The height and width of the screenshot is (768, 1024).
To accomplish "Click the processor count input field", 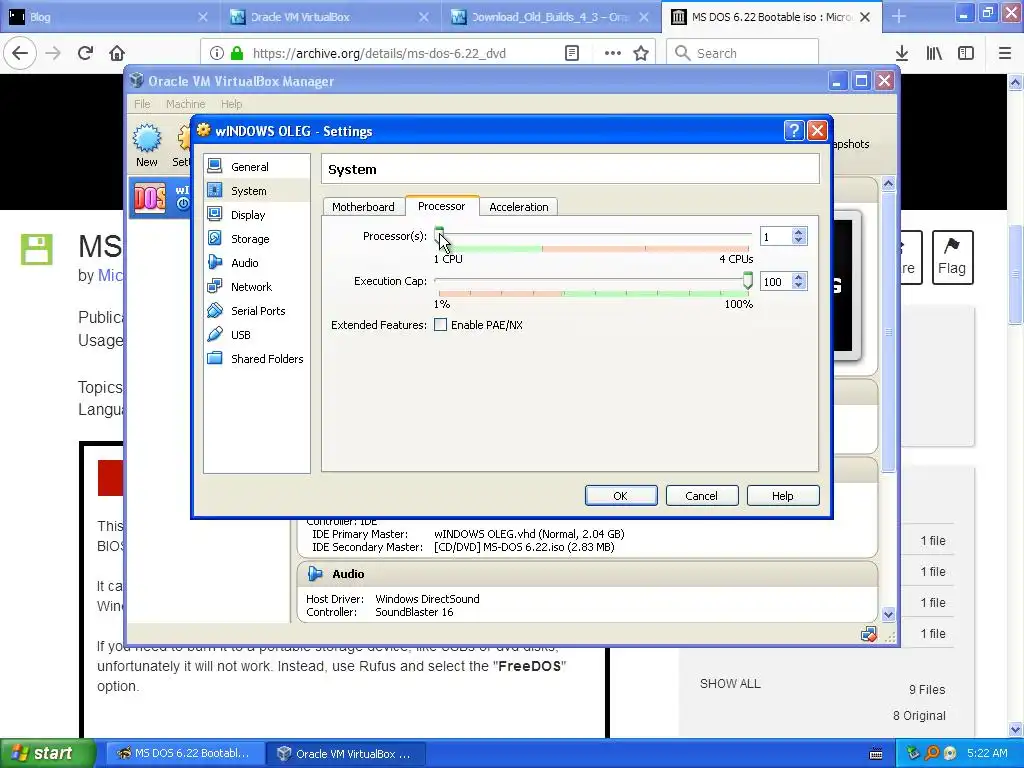I will (x=776, y=236).
